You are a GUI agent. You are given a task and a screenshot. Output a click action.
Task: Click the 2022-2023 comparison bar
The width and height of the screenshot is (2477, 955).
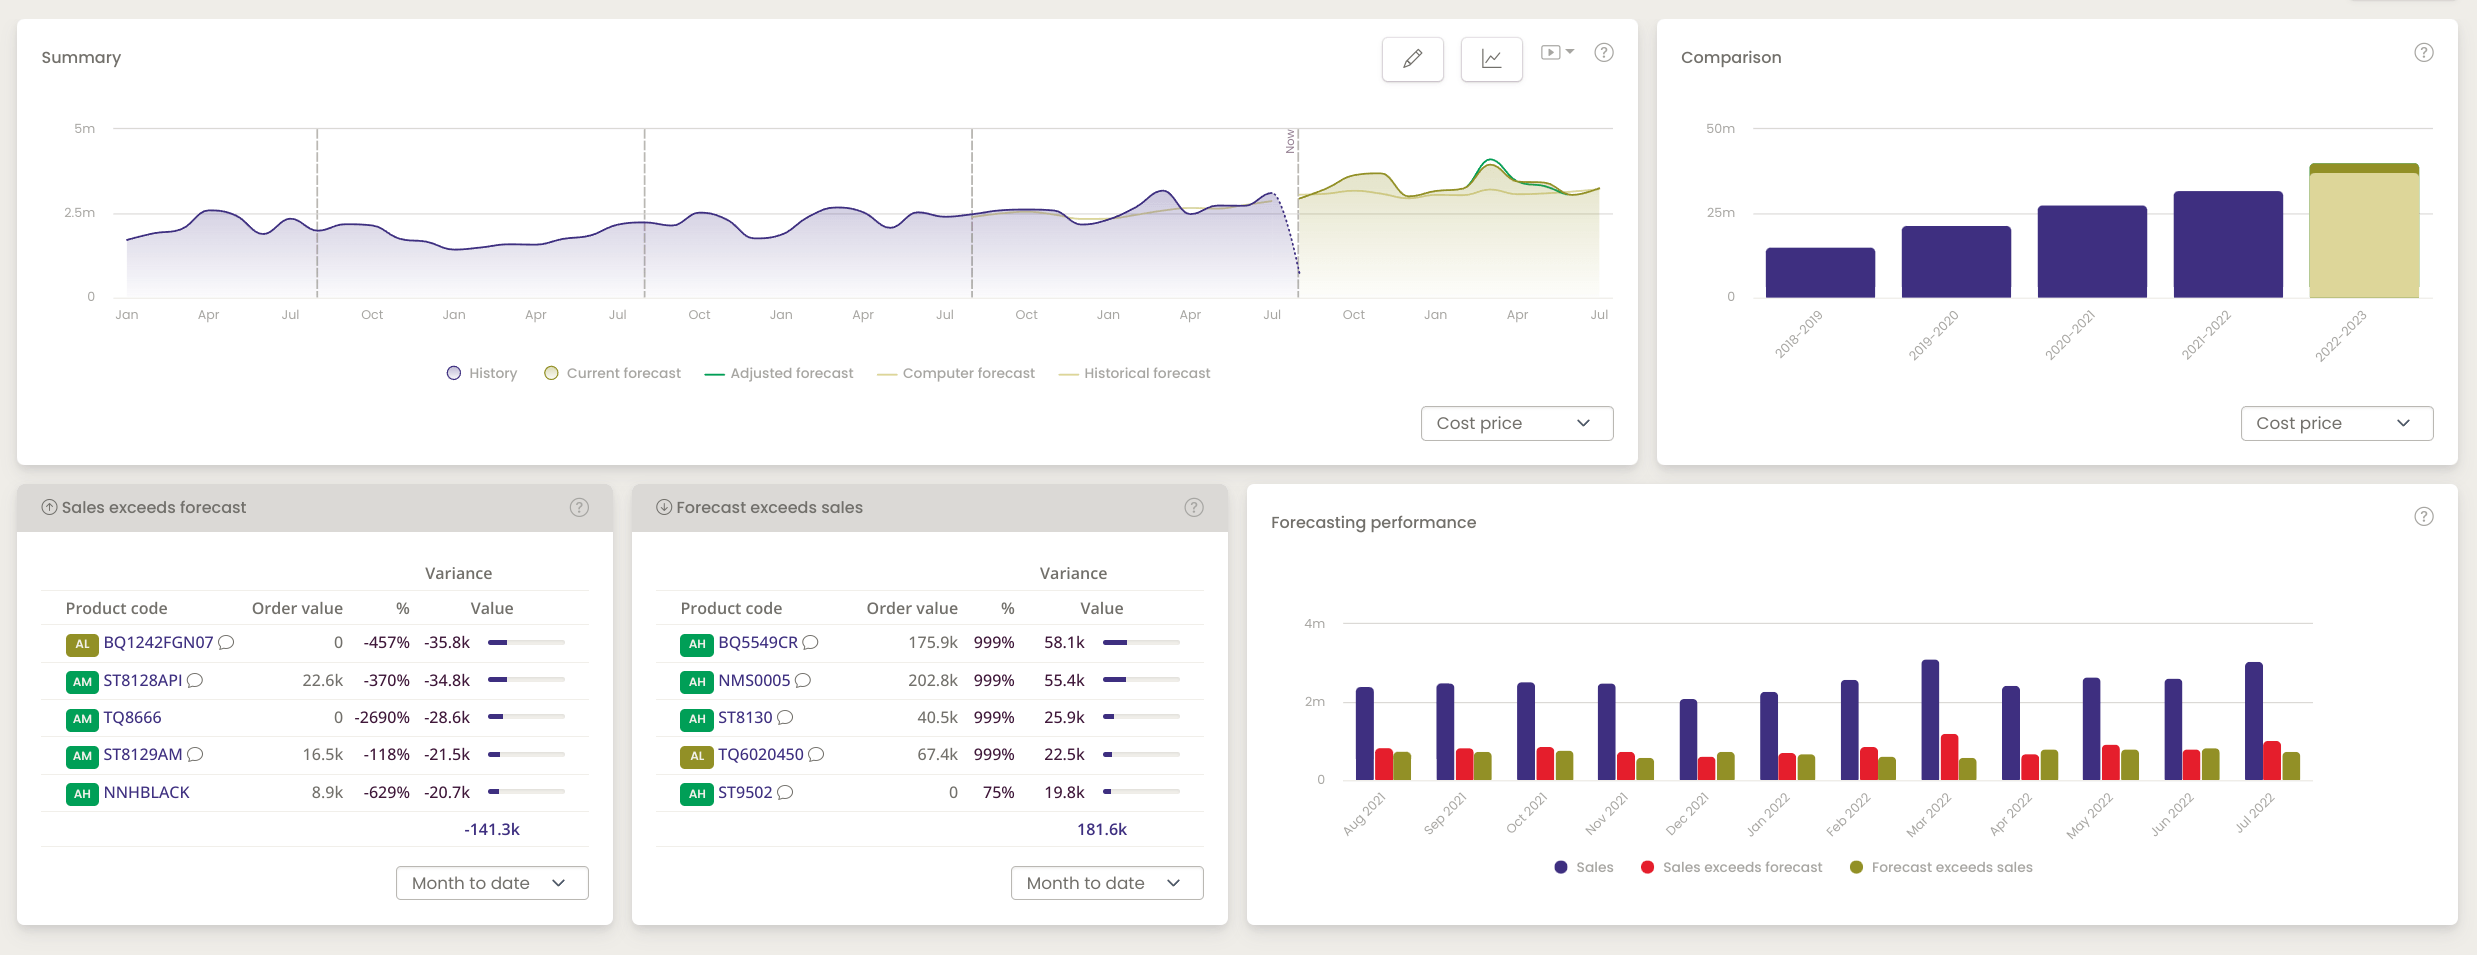[2363, 233]
